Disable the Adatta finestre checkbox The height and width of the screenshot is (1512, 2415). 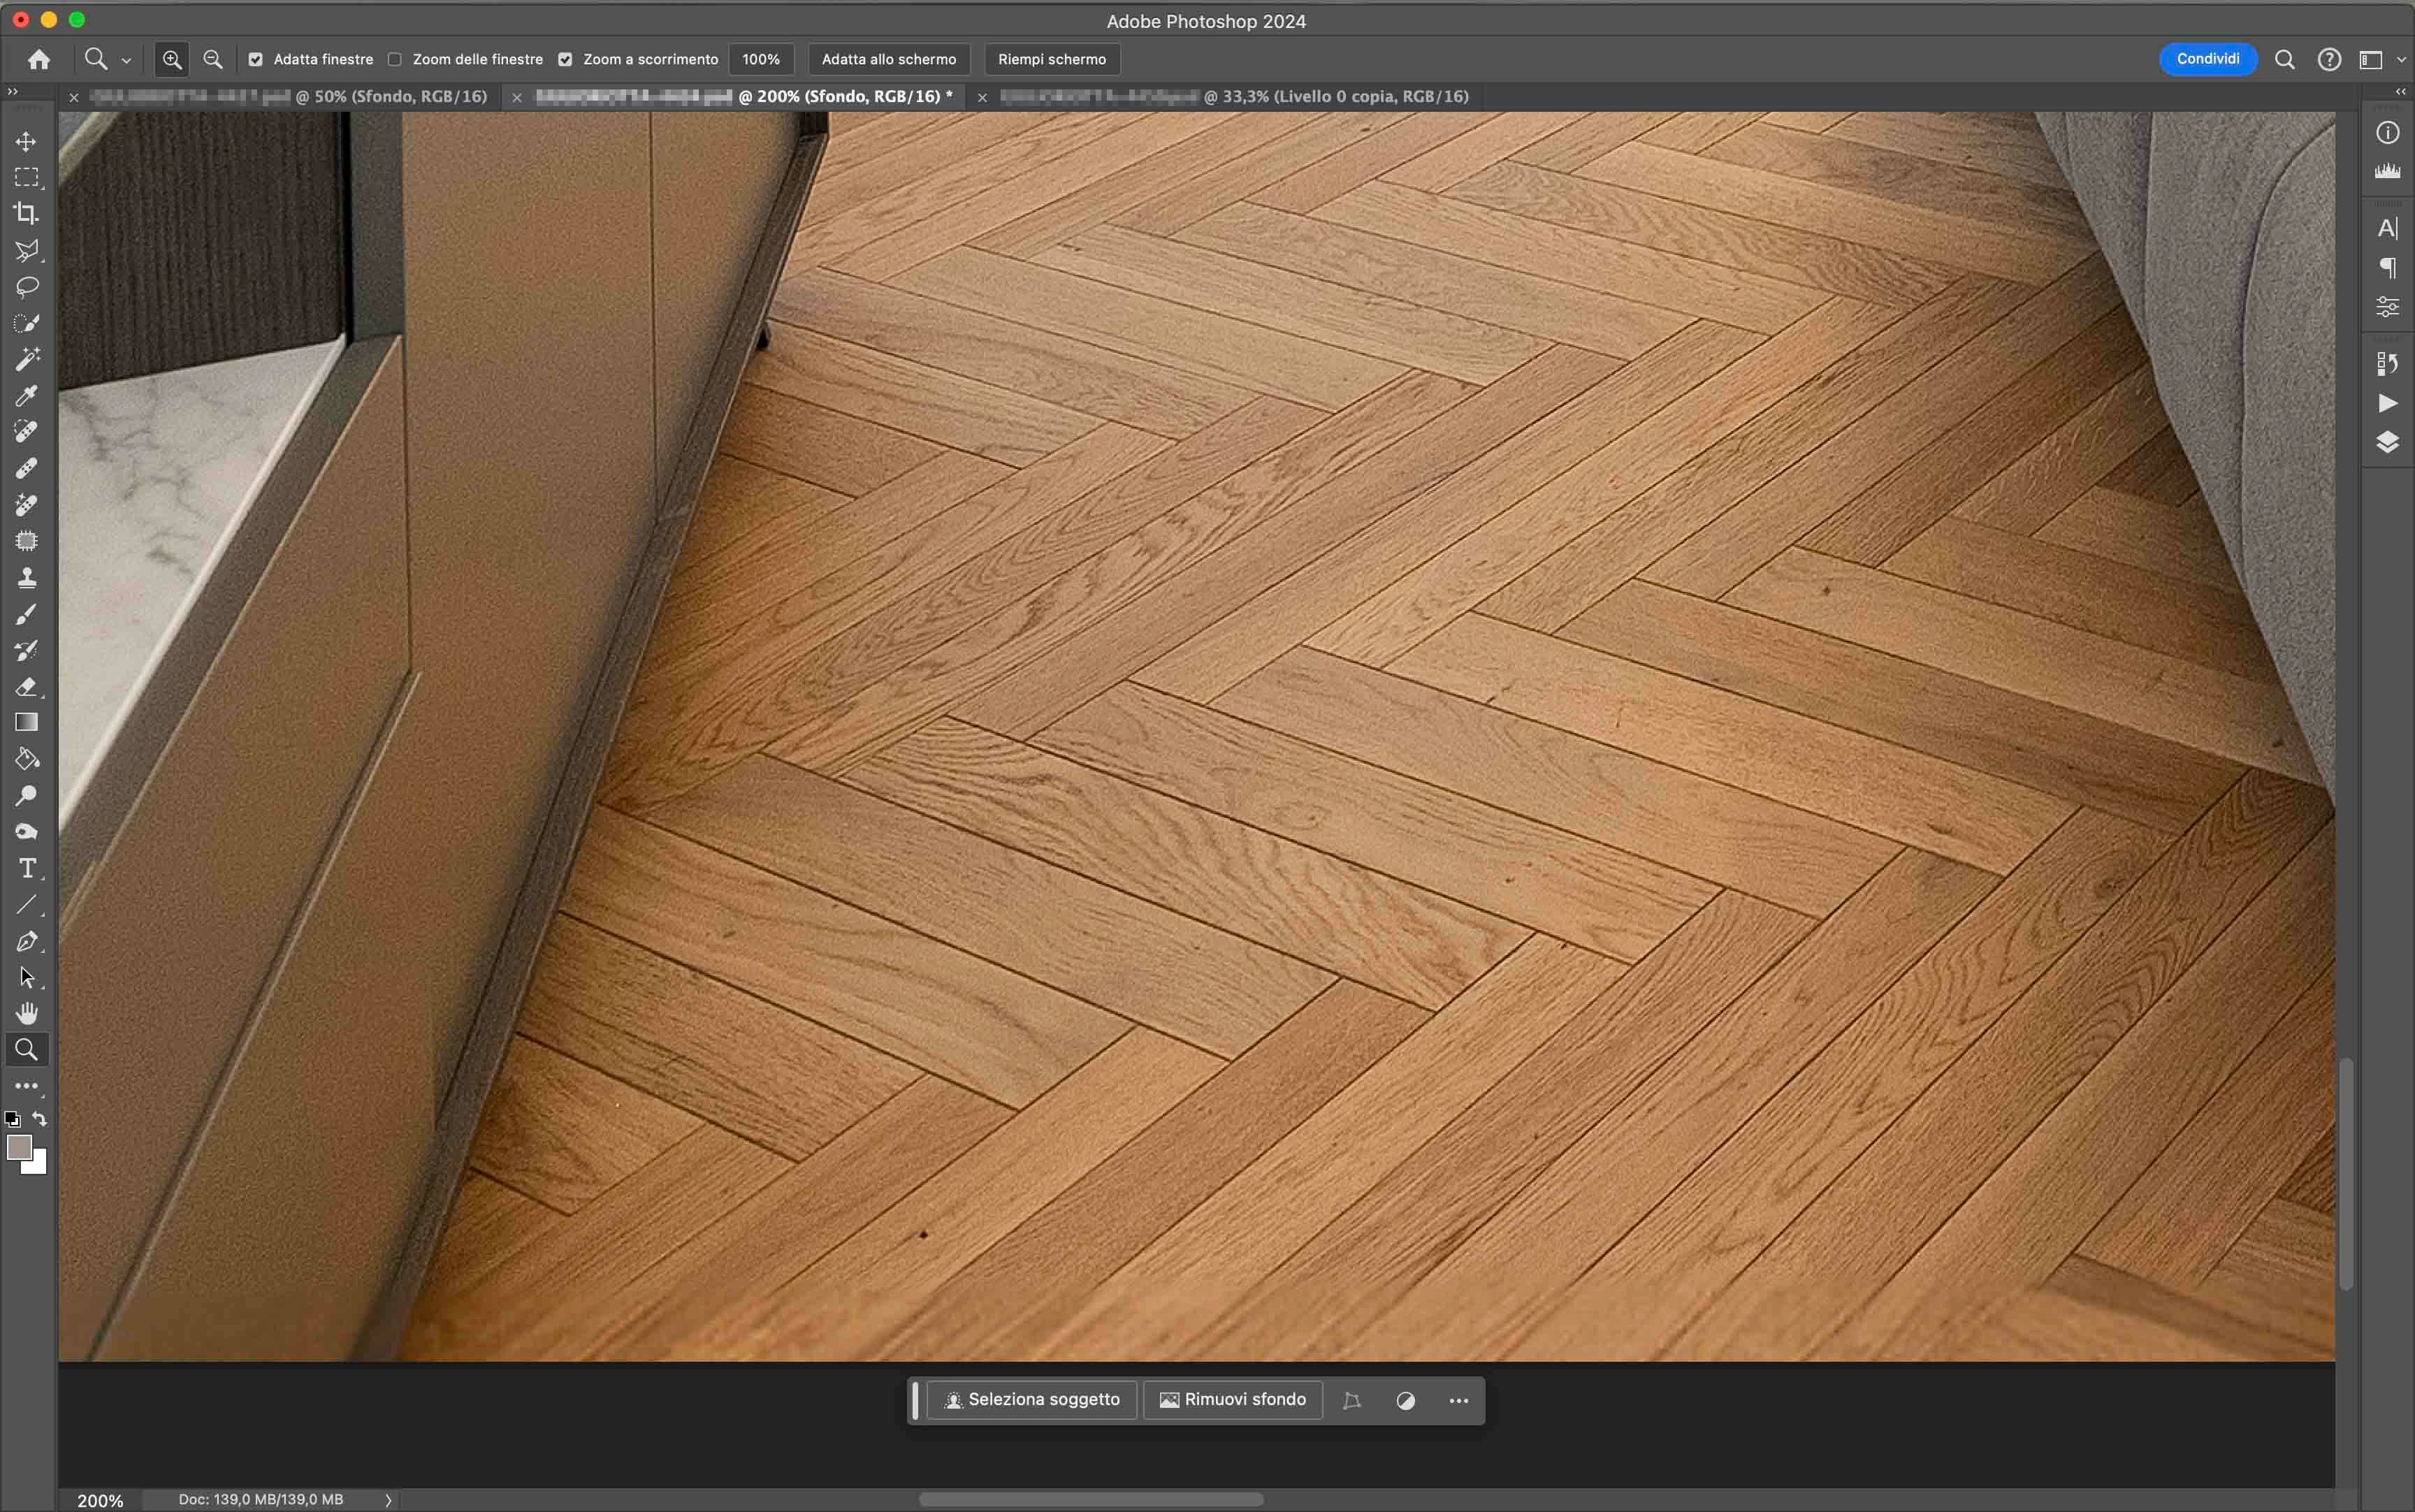tap(256, 59)
